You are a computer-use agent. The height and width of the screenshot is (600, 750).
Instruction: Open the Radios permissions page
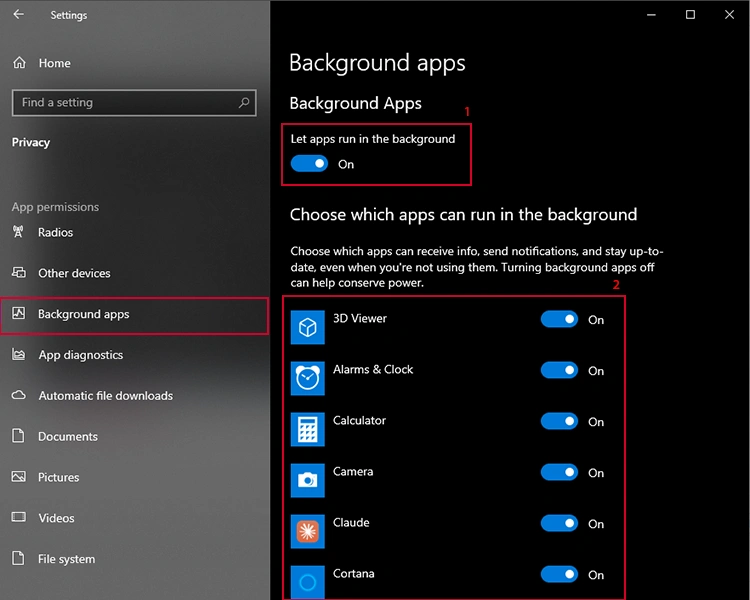(134, 232)
